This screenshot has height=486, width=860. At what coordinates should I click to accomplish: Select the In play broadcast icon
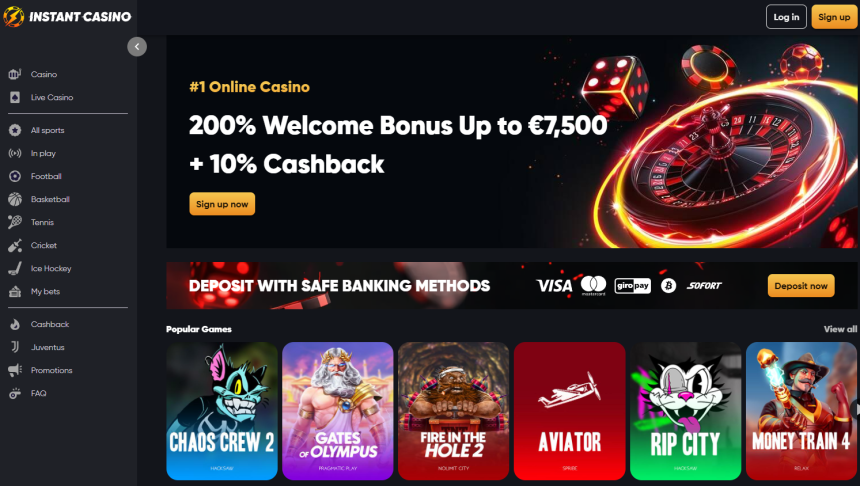(x=15, y=153)
